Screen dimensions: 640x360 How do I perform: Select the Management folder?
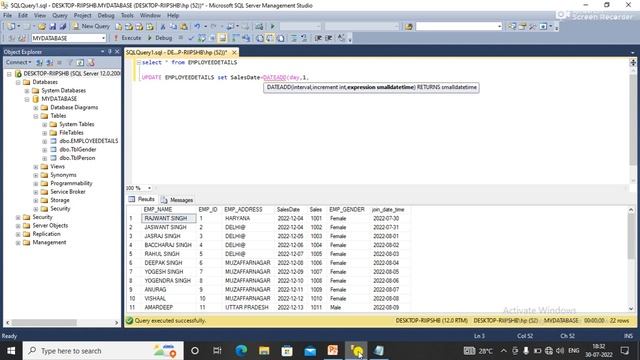click(49, 242)
